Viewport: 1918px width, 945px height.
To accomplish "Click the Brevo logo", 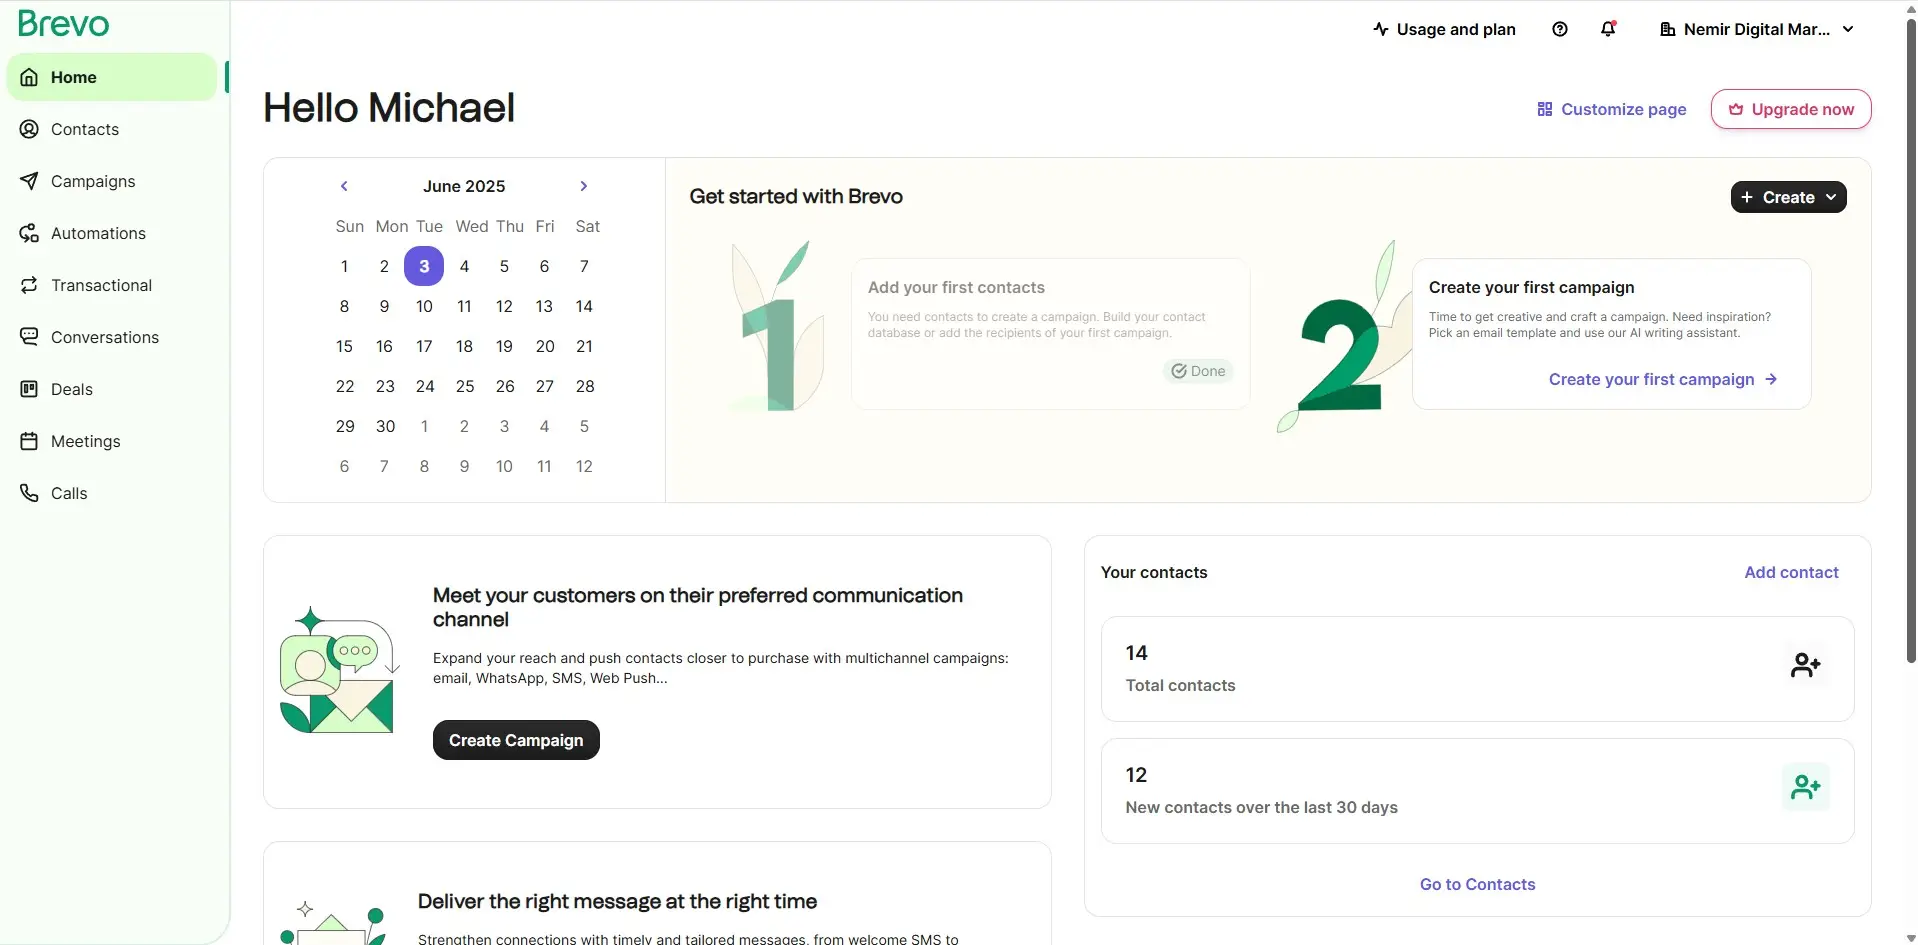I will (x=63, y=24).
